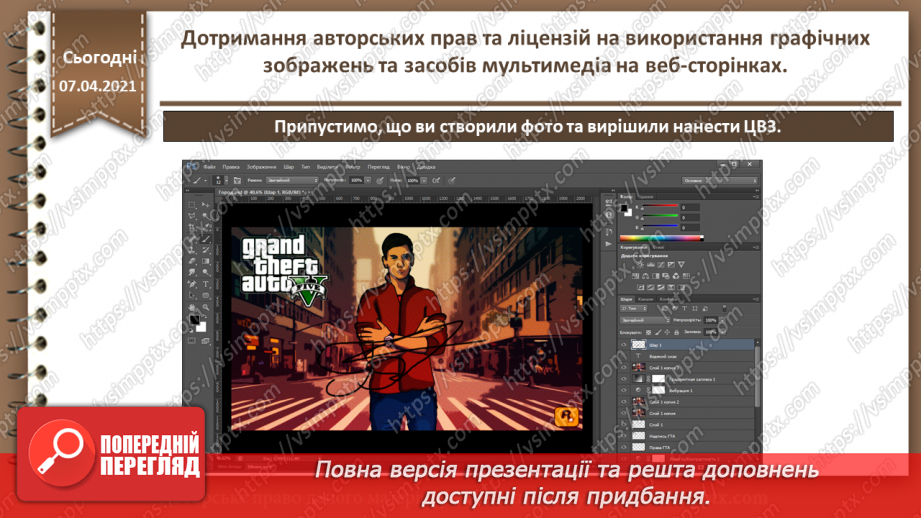
Task: Select the Gradient tool
Action: click(x=206, y=261)
